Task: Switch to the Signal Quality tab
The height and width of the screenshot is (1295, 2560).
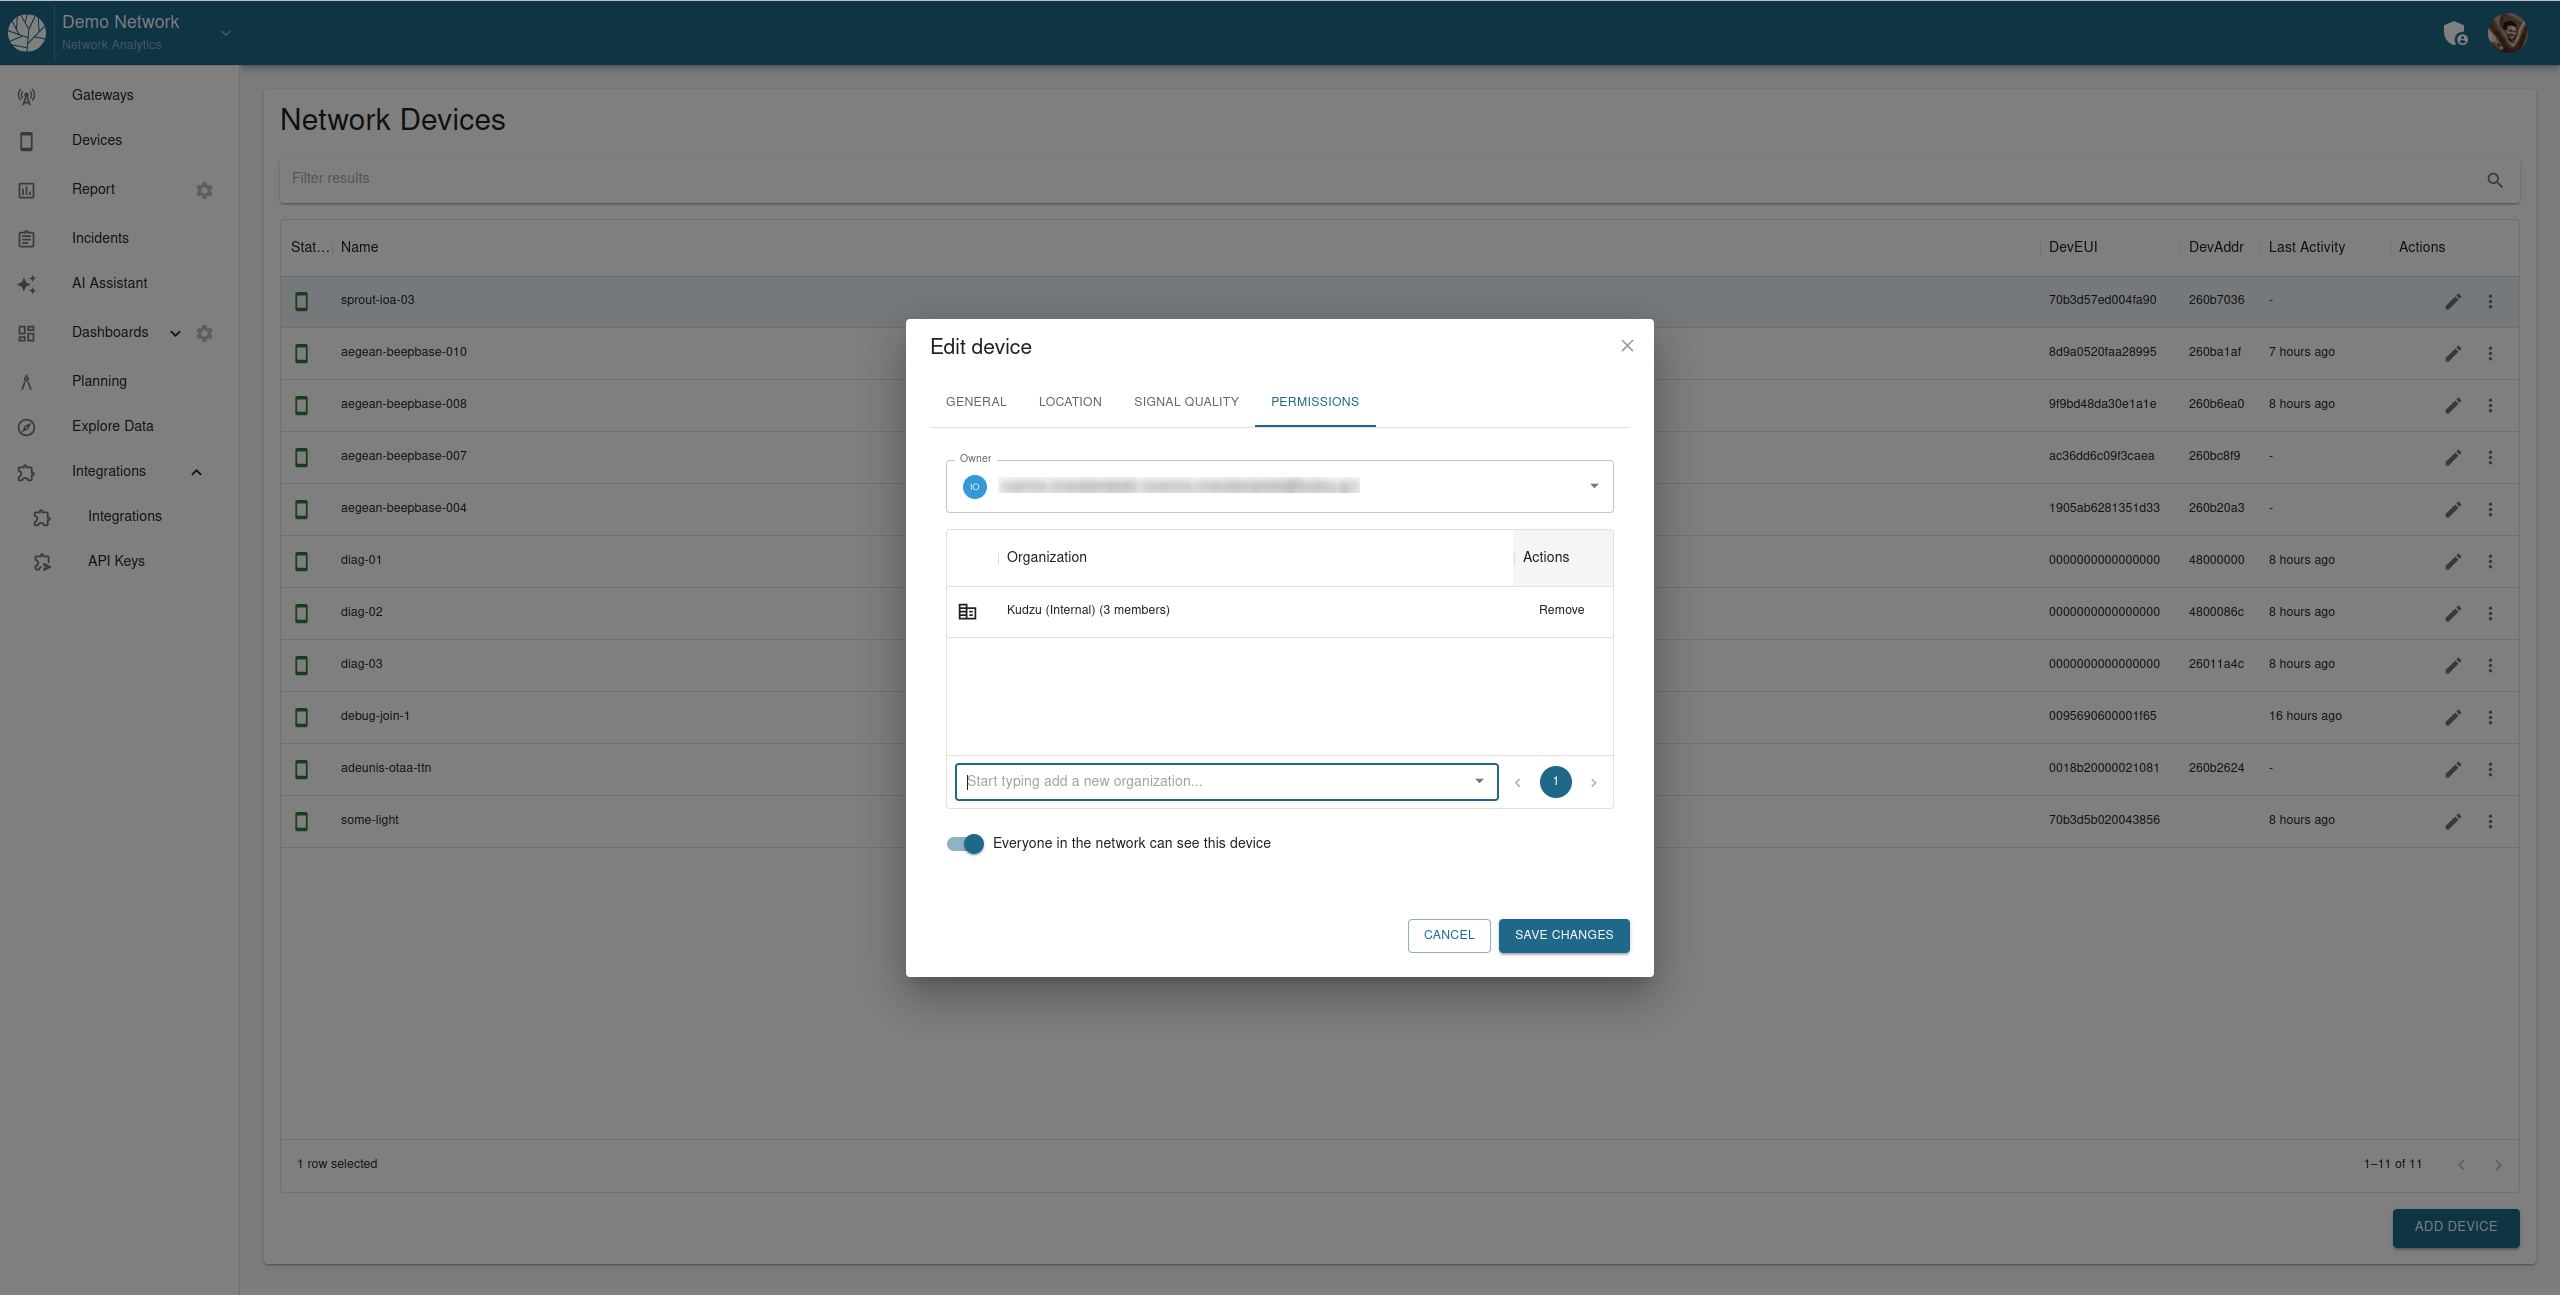Action: coord(1186,402)
